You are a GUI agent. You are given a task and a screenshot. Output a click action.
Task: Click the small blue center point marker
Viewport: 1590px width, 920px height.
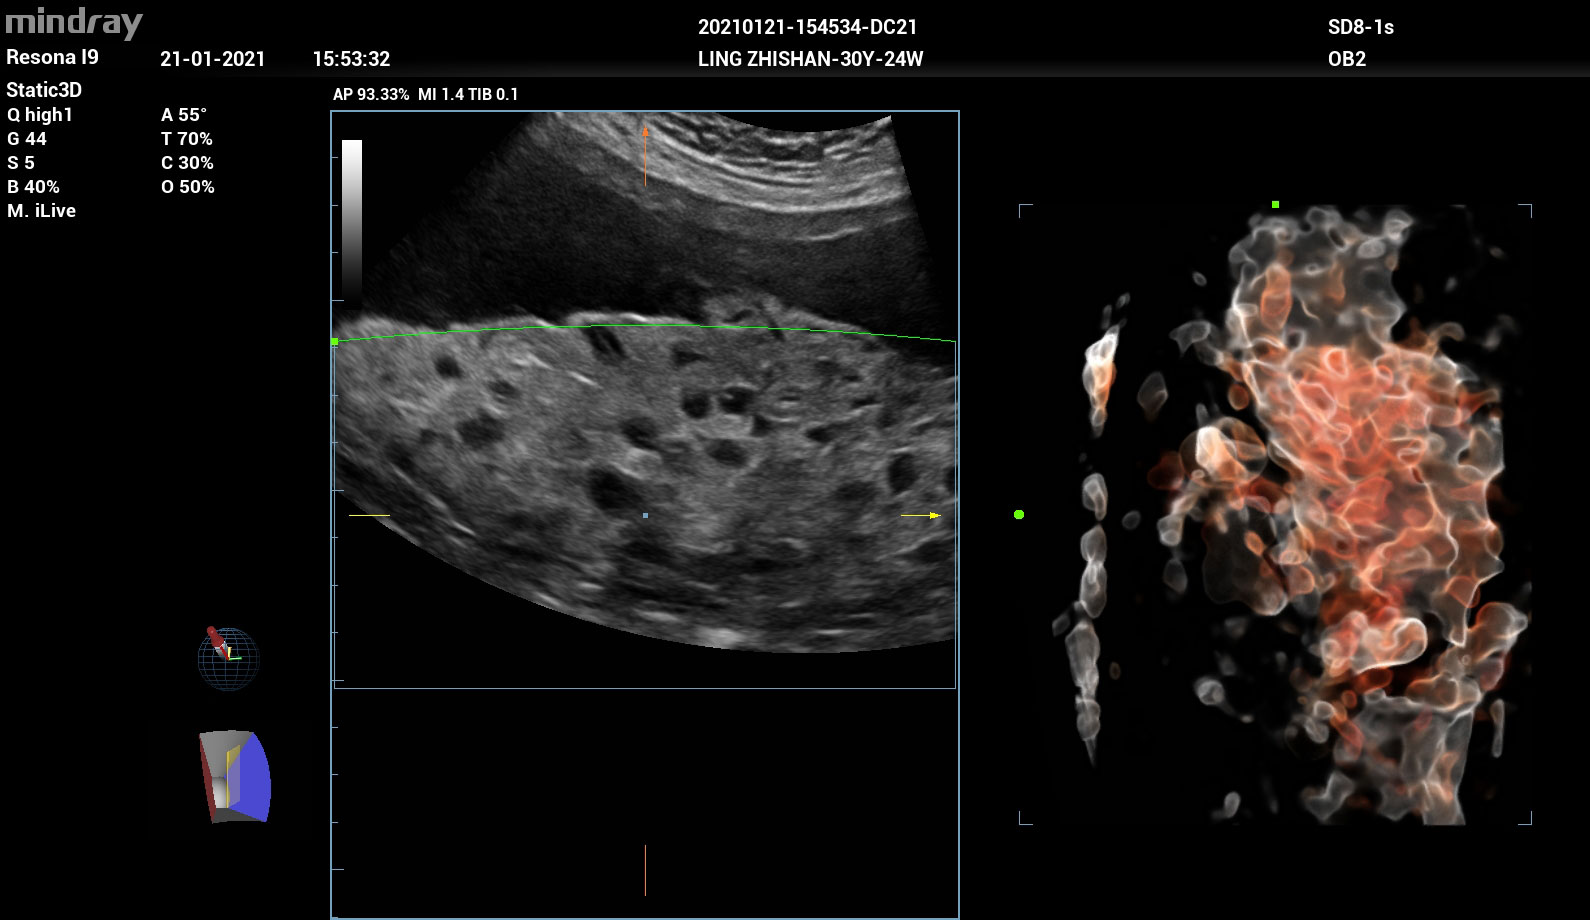[x=645, y=516]
